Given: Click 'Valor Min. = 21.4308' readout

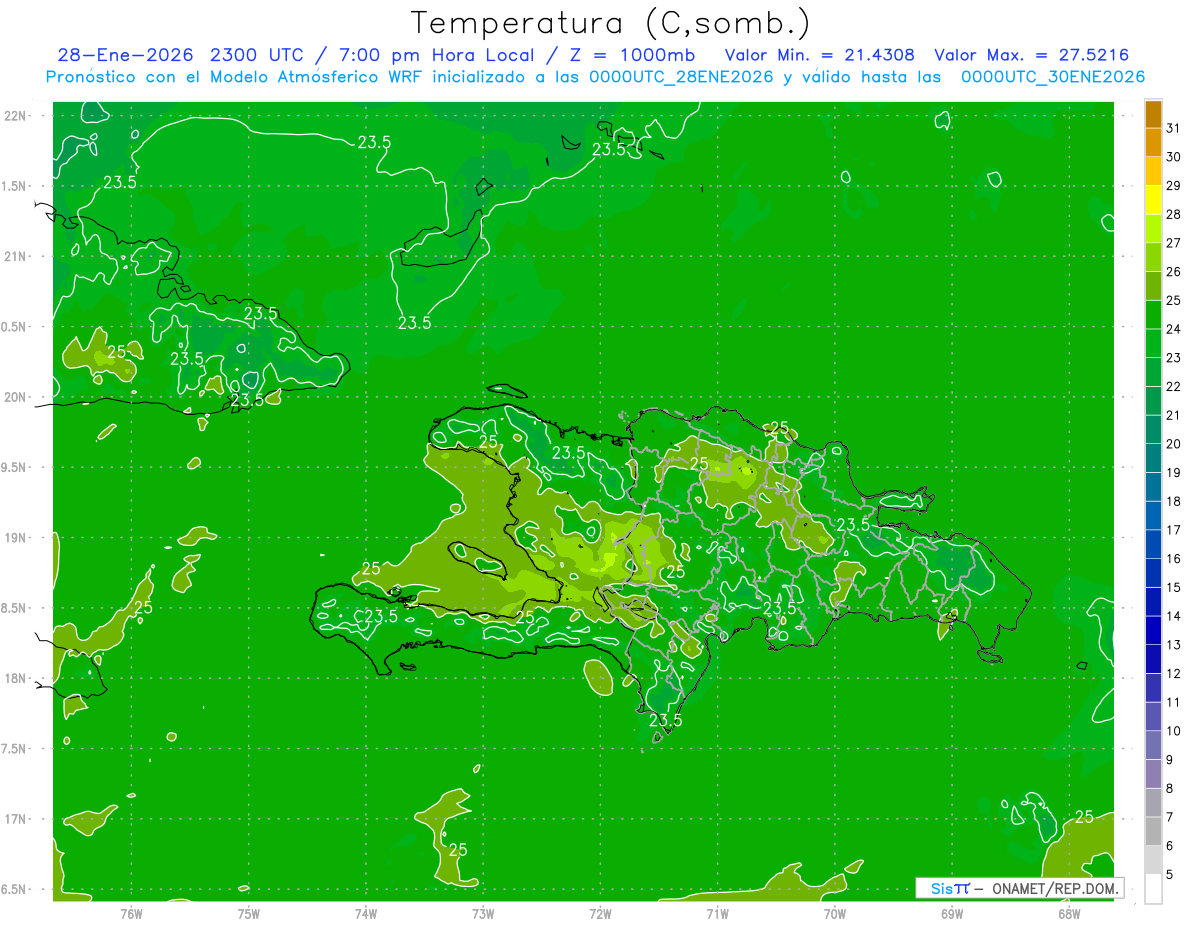Looking at the screenshot, I should point(819,55).
